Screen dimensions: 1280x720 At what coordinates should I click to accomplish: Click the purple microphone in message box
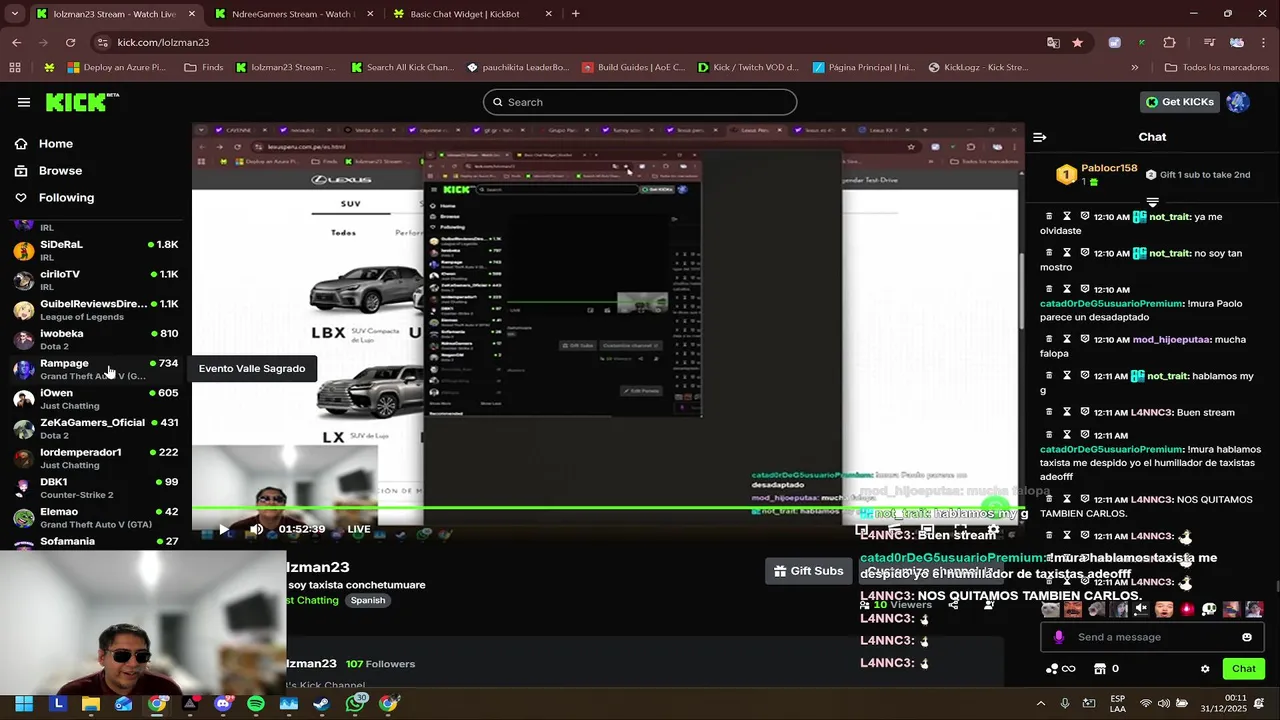click(x=1058, y=637)
